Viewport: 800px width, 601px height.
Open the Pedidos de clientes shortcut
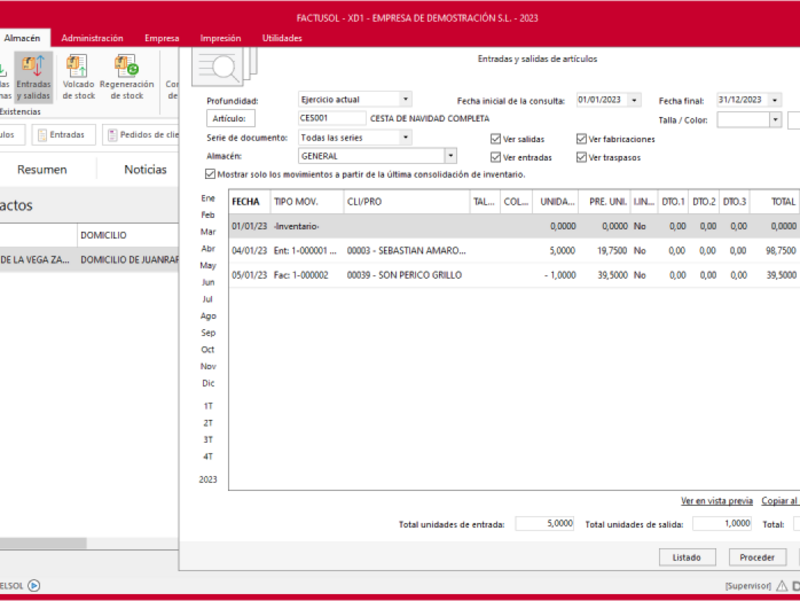point(113,135)
